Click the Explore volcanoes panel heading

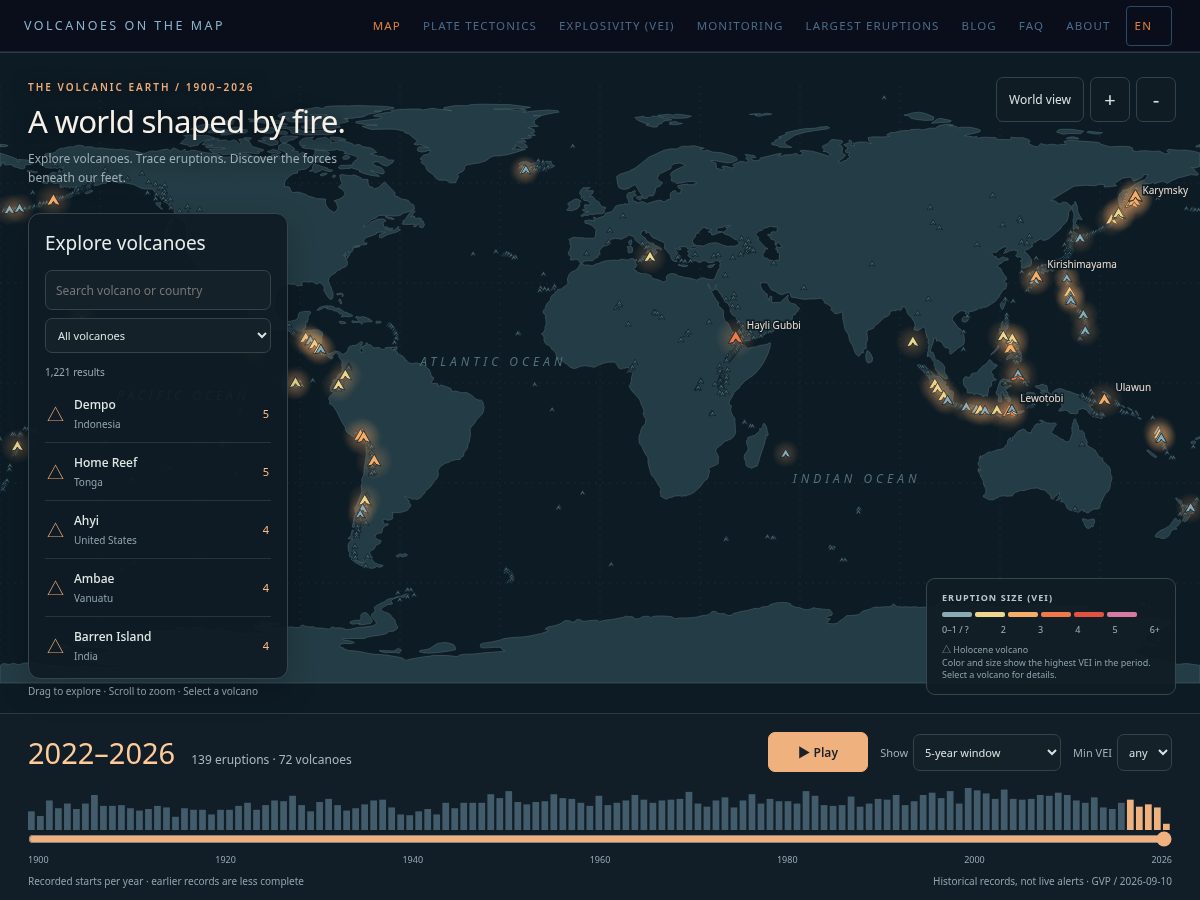click(125, 243)
